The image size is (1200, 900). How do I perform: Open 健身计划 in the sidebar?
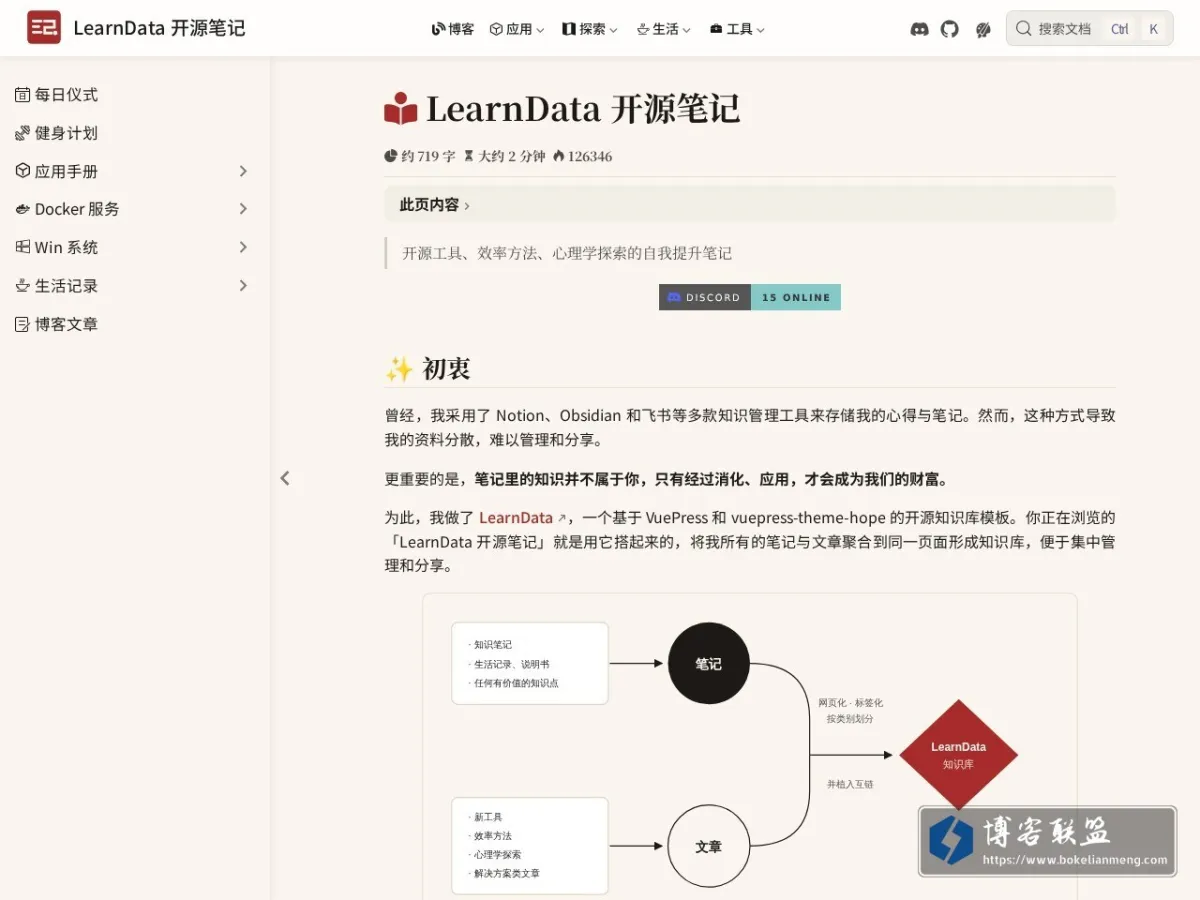(67, 133)
